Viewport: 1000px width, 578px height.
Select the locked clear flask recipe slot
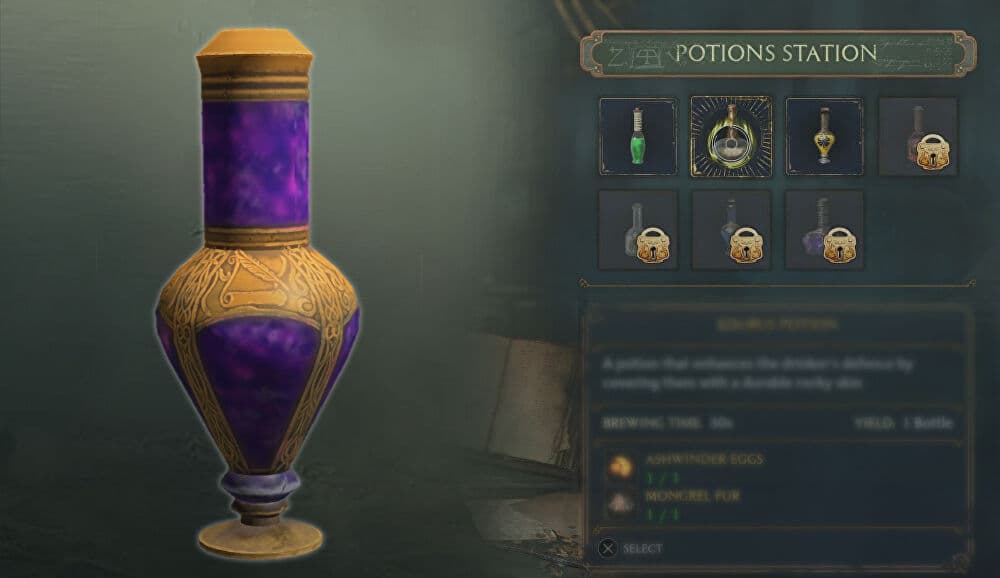[638, 230]
